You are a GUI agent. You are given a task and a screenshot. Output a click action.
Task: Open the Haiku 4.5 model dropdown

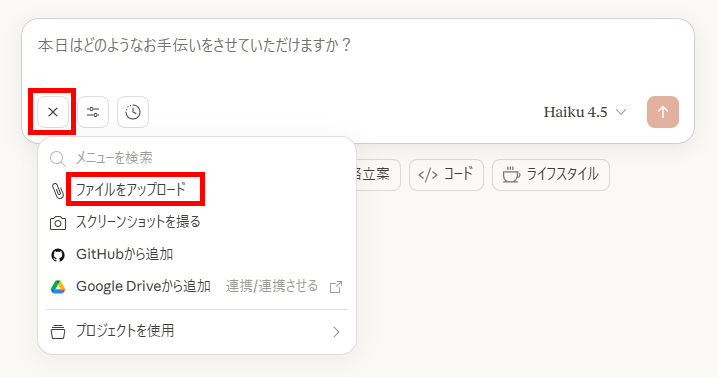[x=584, y=112]
